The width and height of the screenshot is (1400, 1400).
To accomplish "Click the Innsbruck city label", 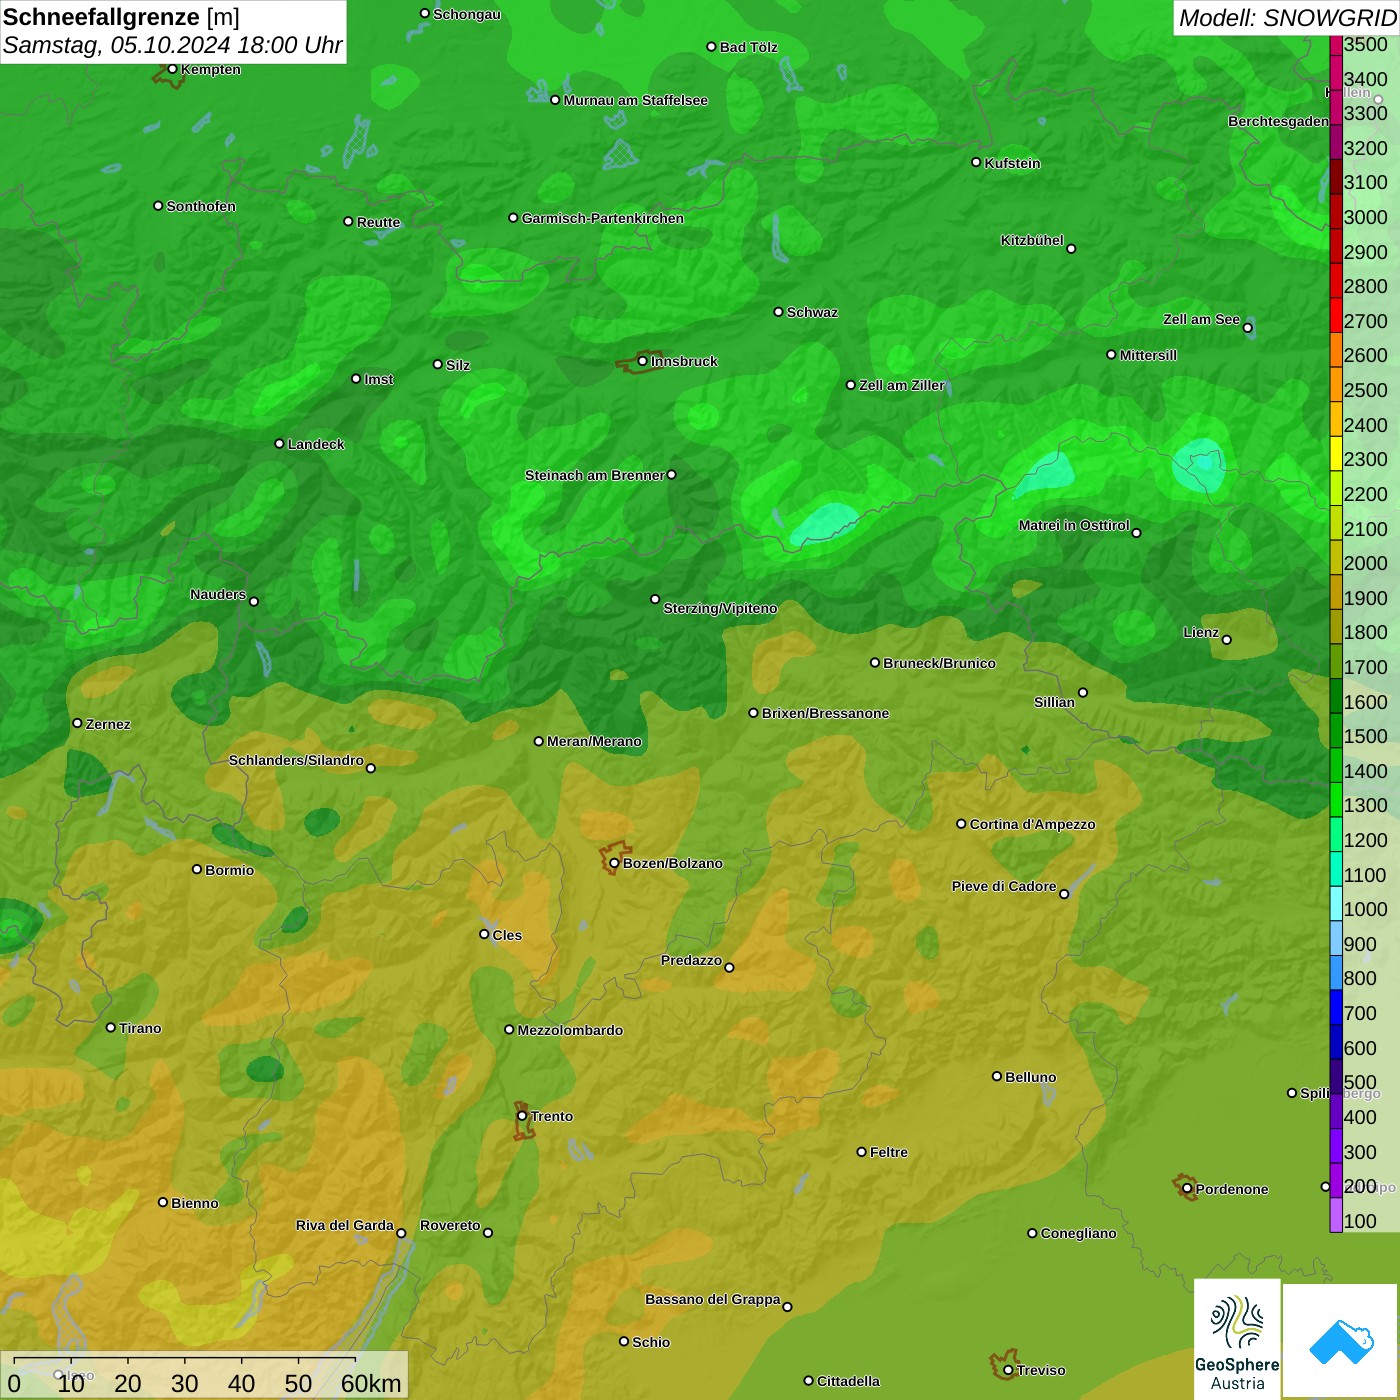I will tap(684, 361).
